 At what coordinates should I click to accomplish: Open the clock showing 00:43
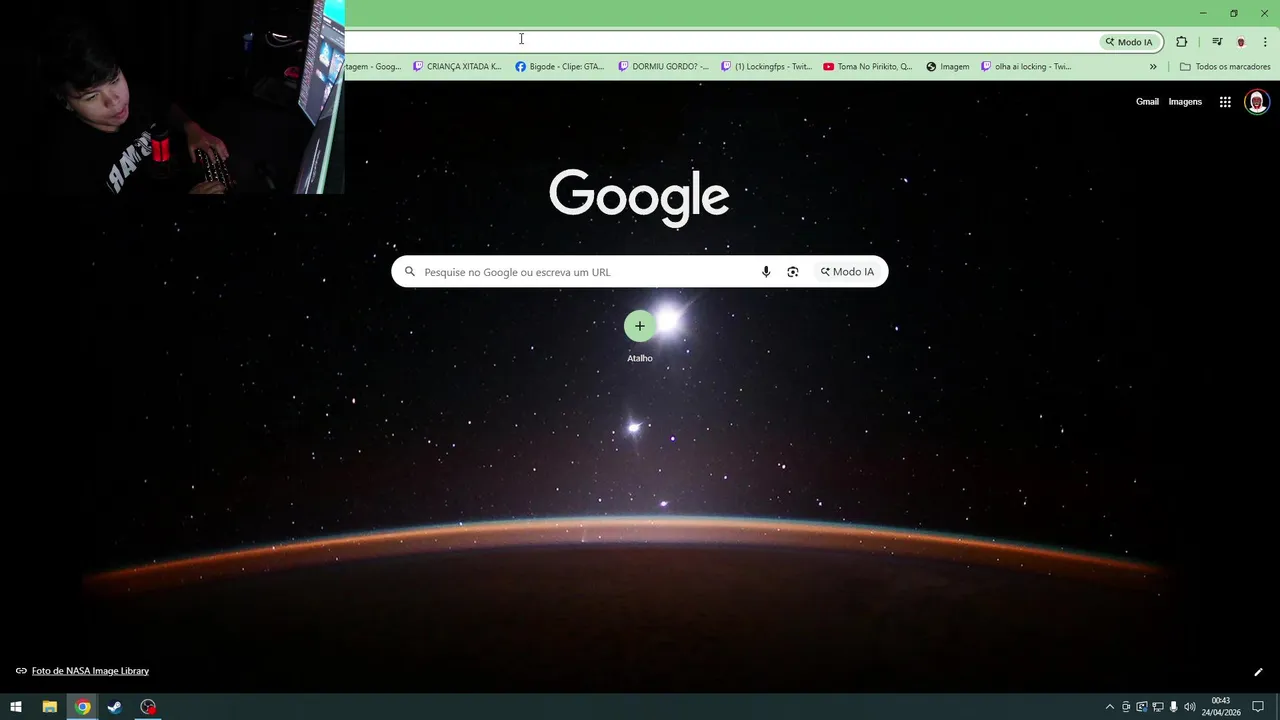click(x=1220, y=707)
